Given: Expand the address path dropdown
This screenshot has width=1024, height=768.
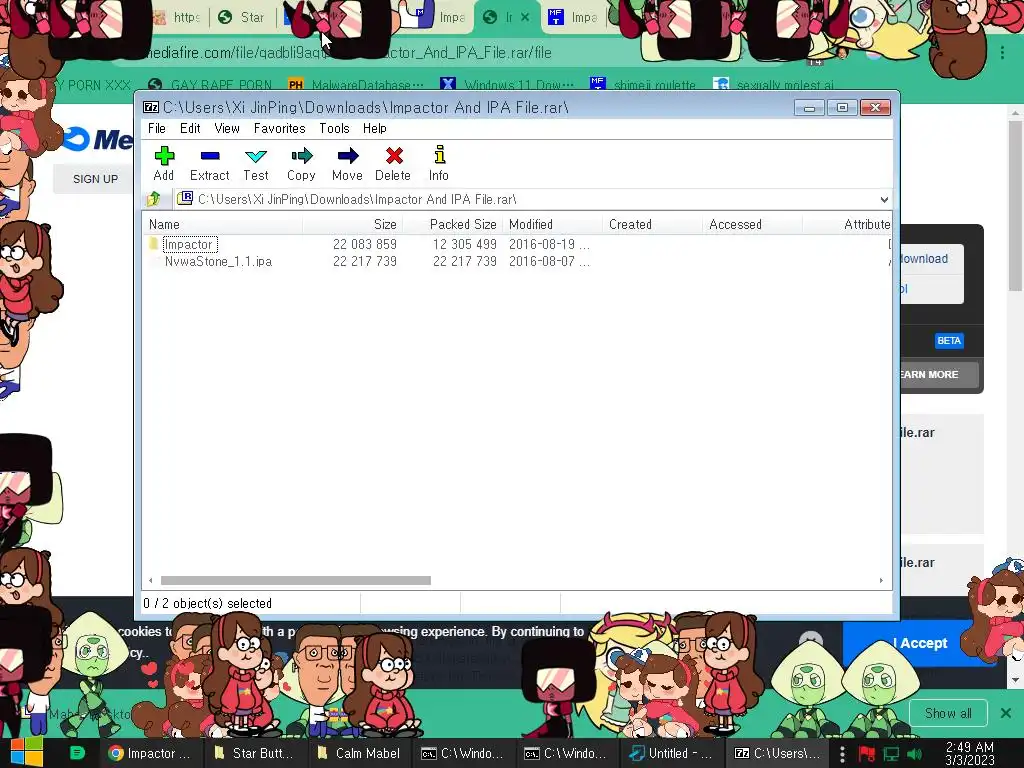Looking at the screenshot, I should (884, 199).
